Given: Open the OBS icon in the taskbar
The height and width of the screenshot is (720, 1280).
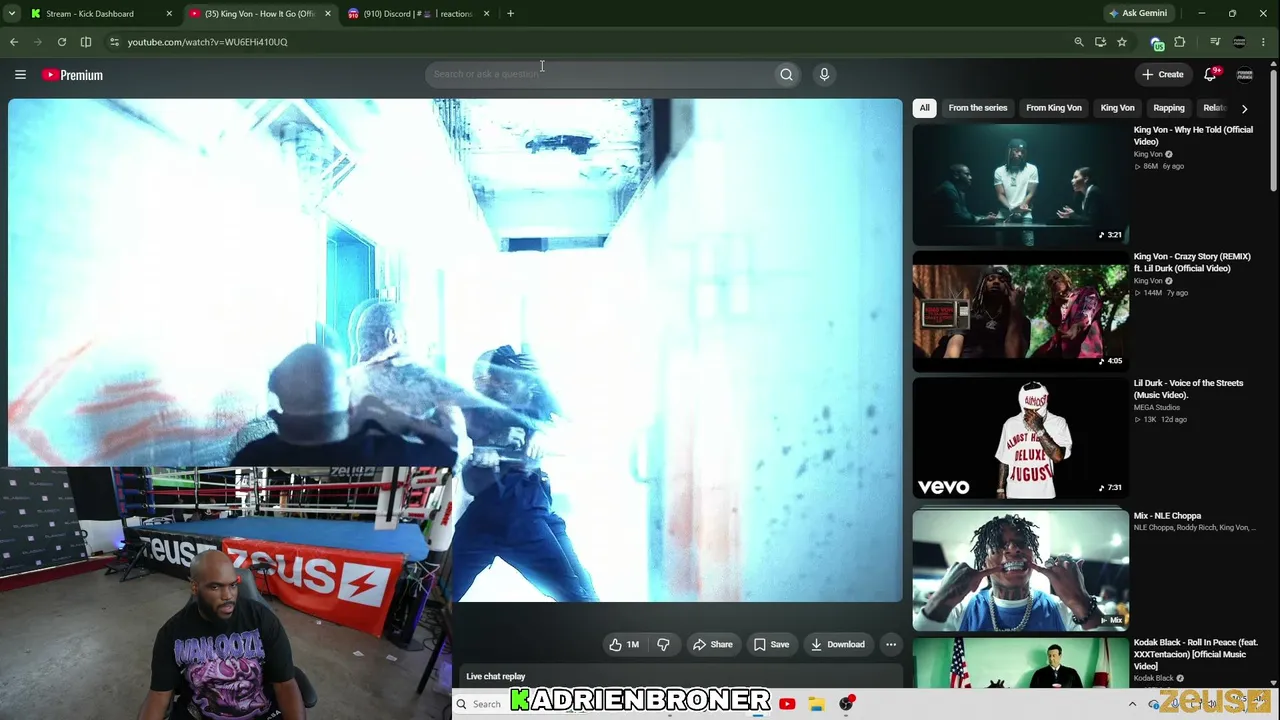Looking at the screenshot, I should (846, 704).
